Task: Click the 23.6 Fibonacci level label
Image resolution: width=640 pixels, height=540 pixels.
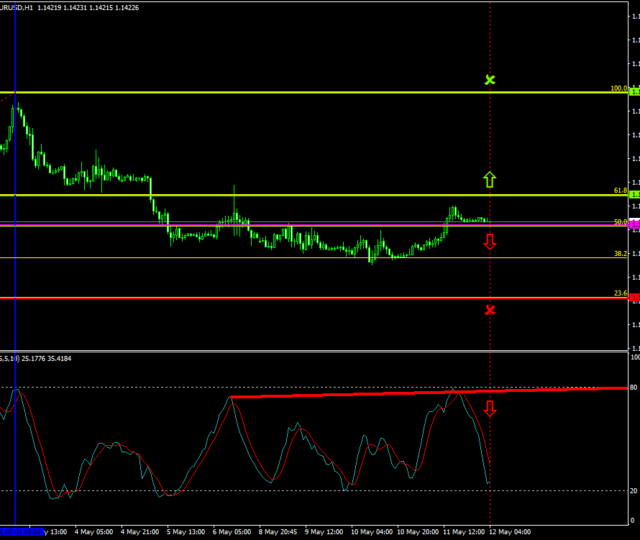Action: click(620, 293)
